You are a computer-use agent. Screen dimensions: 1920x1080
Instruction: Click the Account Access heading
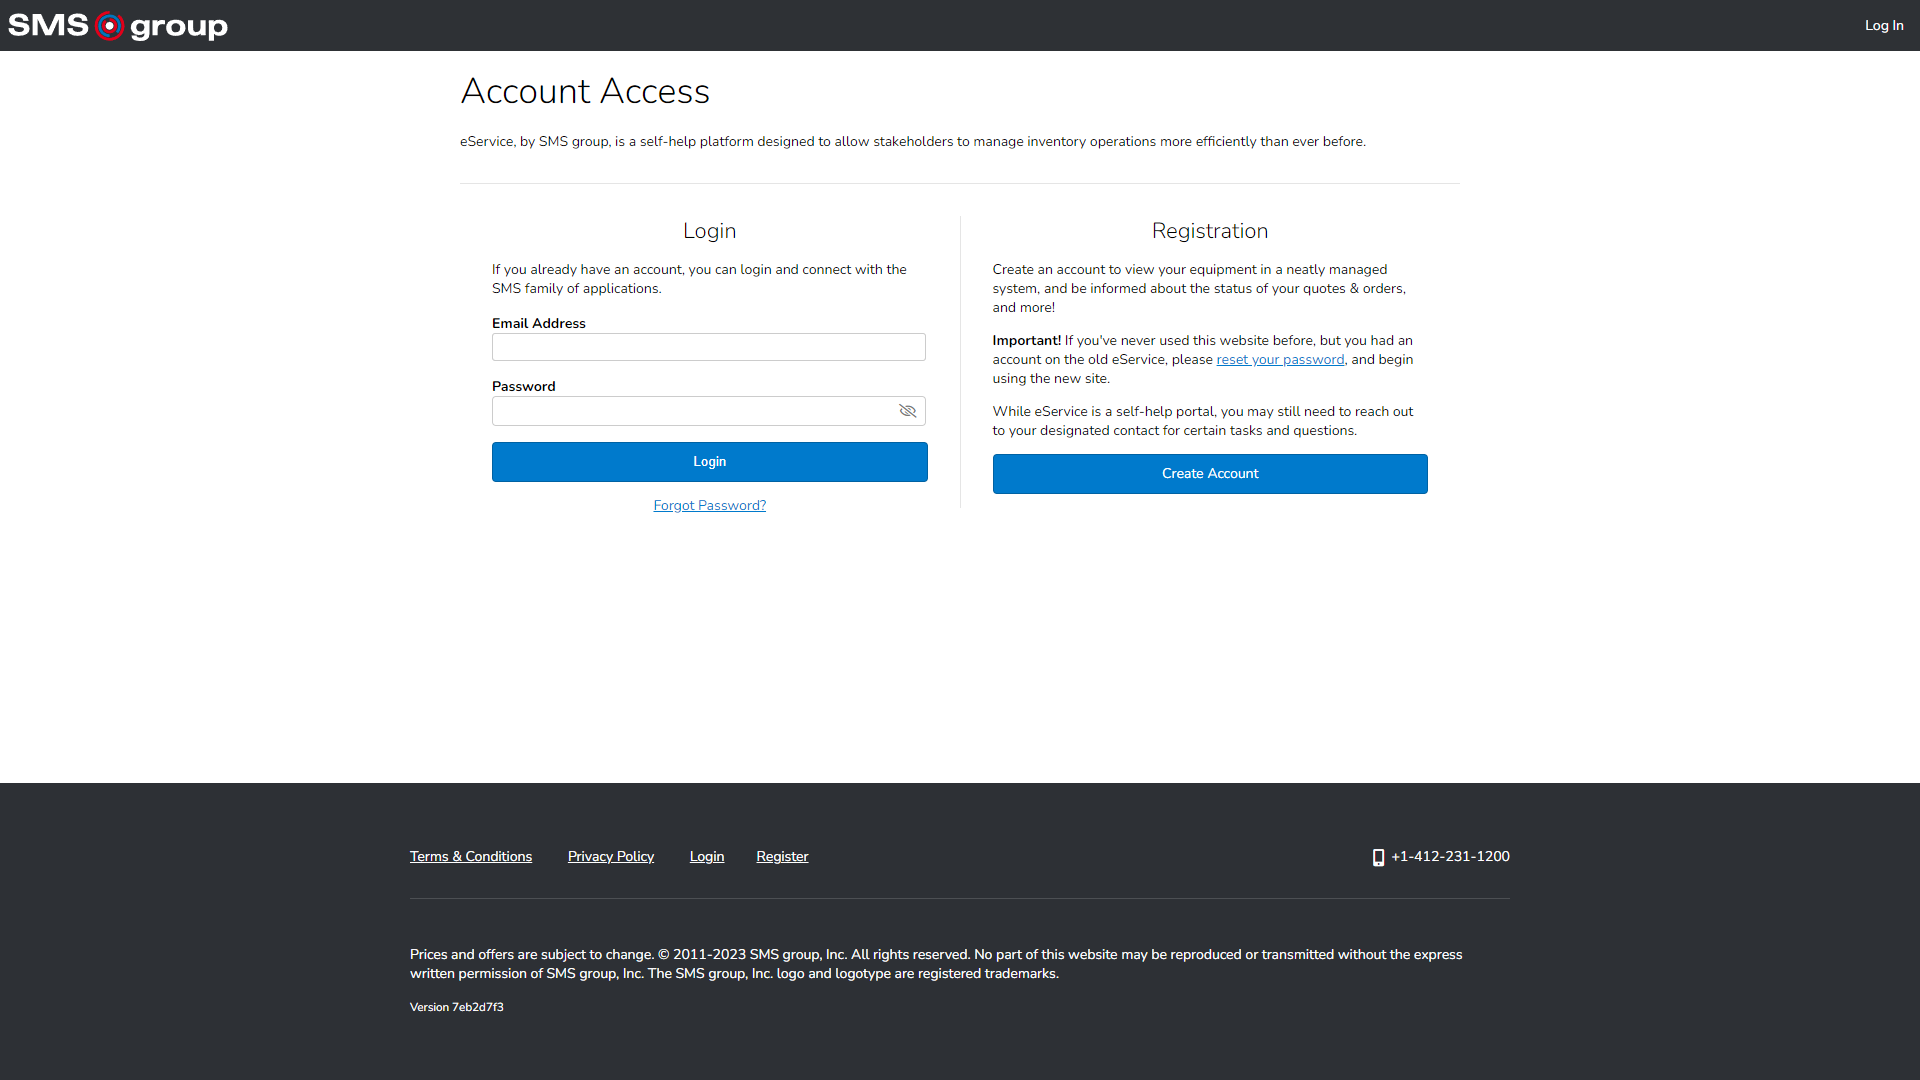click(x=584, y=91)
